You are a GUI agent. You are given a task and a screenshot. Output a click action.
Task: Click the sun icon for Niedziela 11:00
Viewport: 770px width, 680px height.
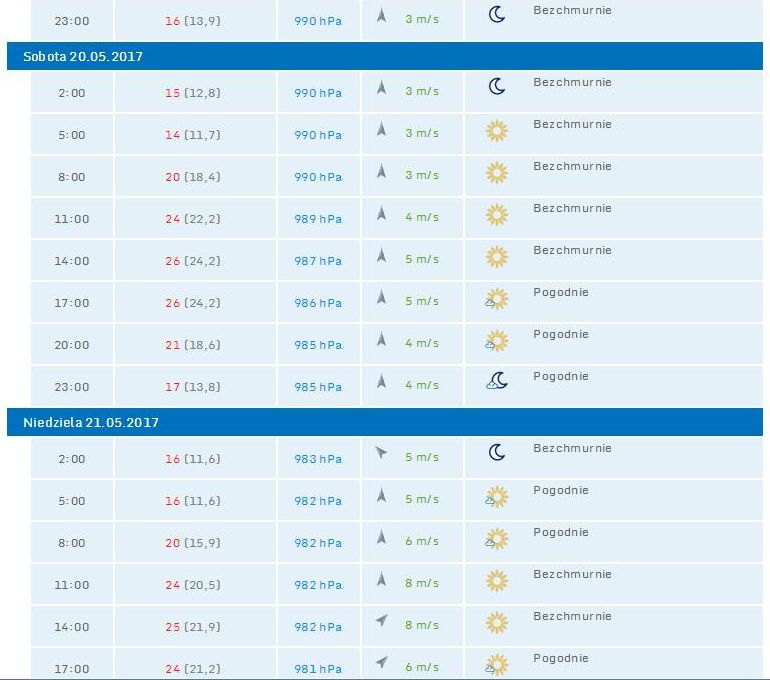click(x=496, y=580)
